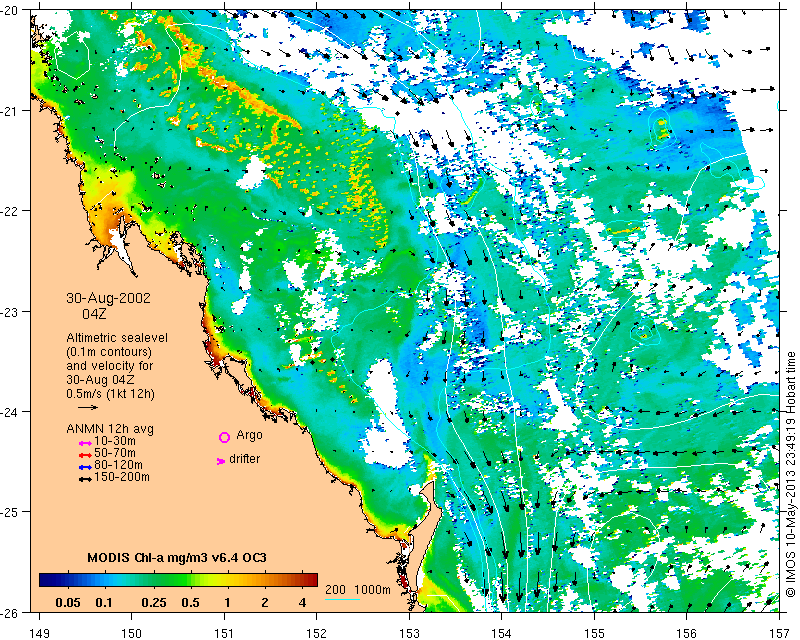
Task: Click the latitude axis label -20
Action: (x=10, y=11)
